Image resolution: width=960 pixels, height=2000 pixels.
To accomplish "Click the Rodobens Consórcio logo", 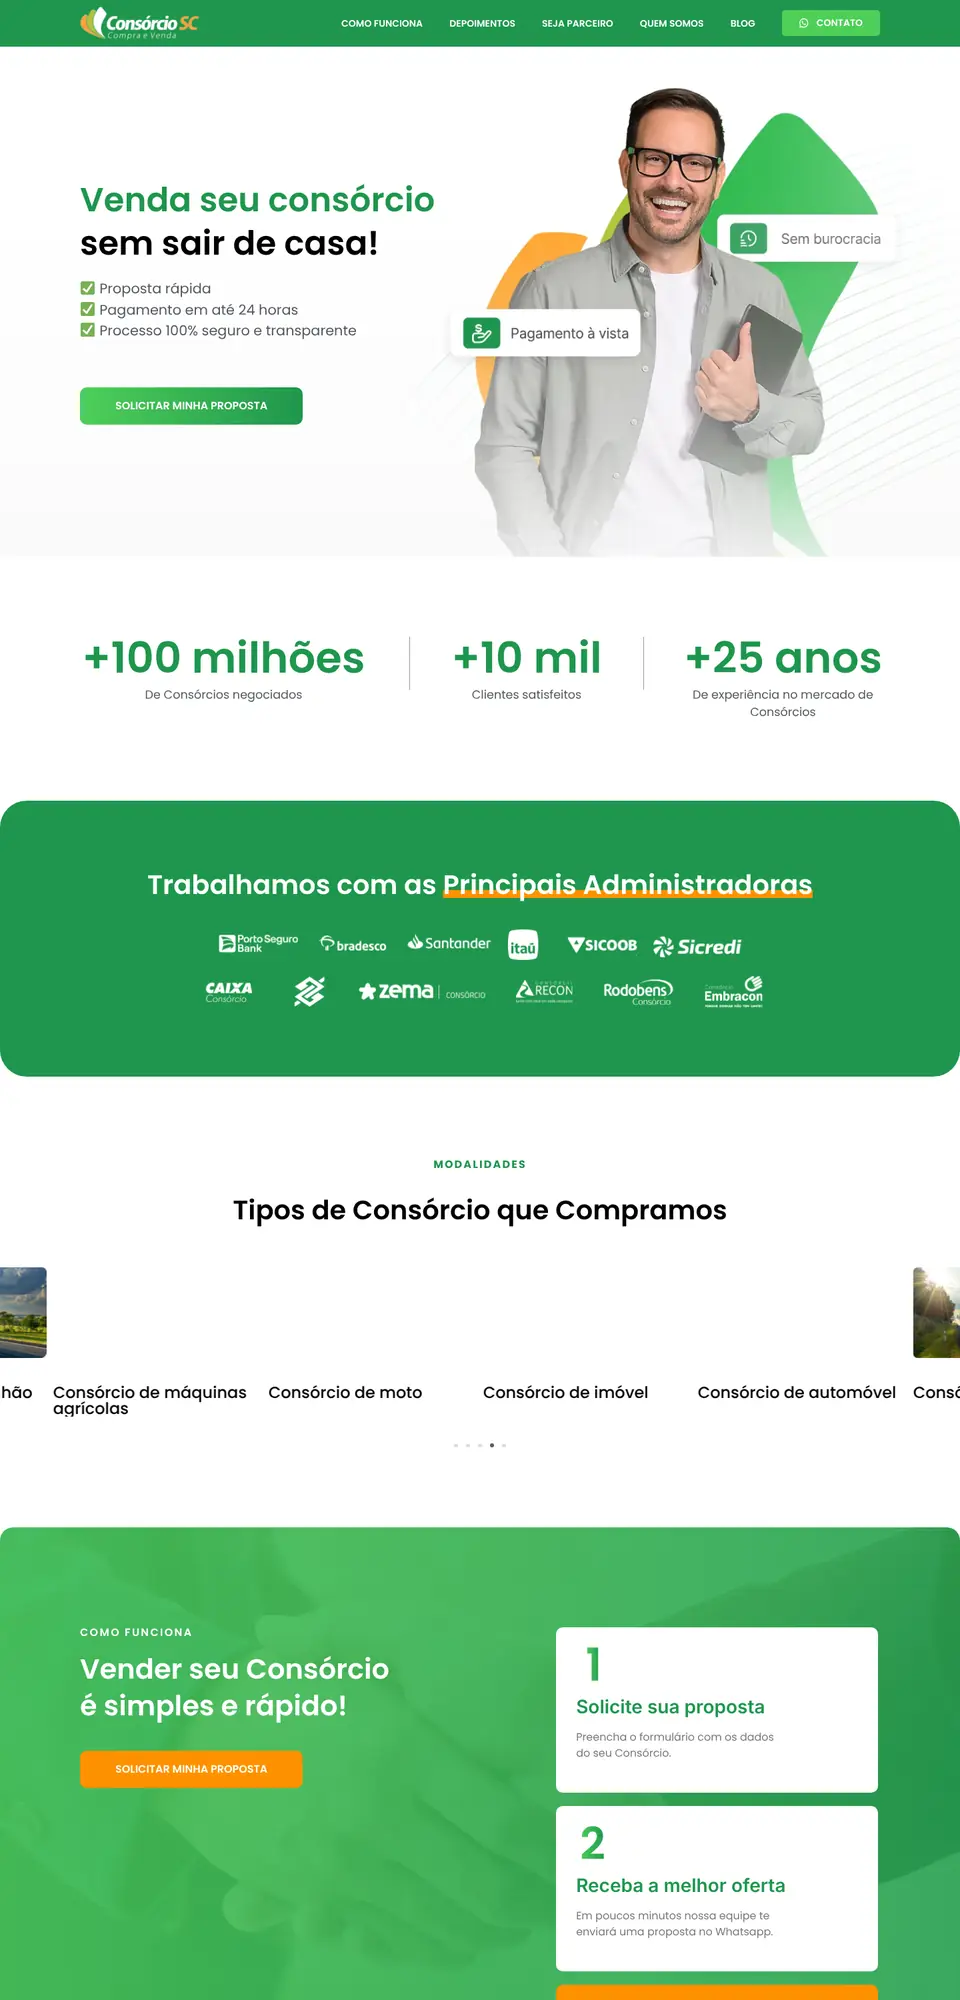I will point(638,992).
